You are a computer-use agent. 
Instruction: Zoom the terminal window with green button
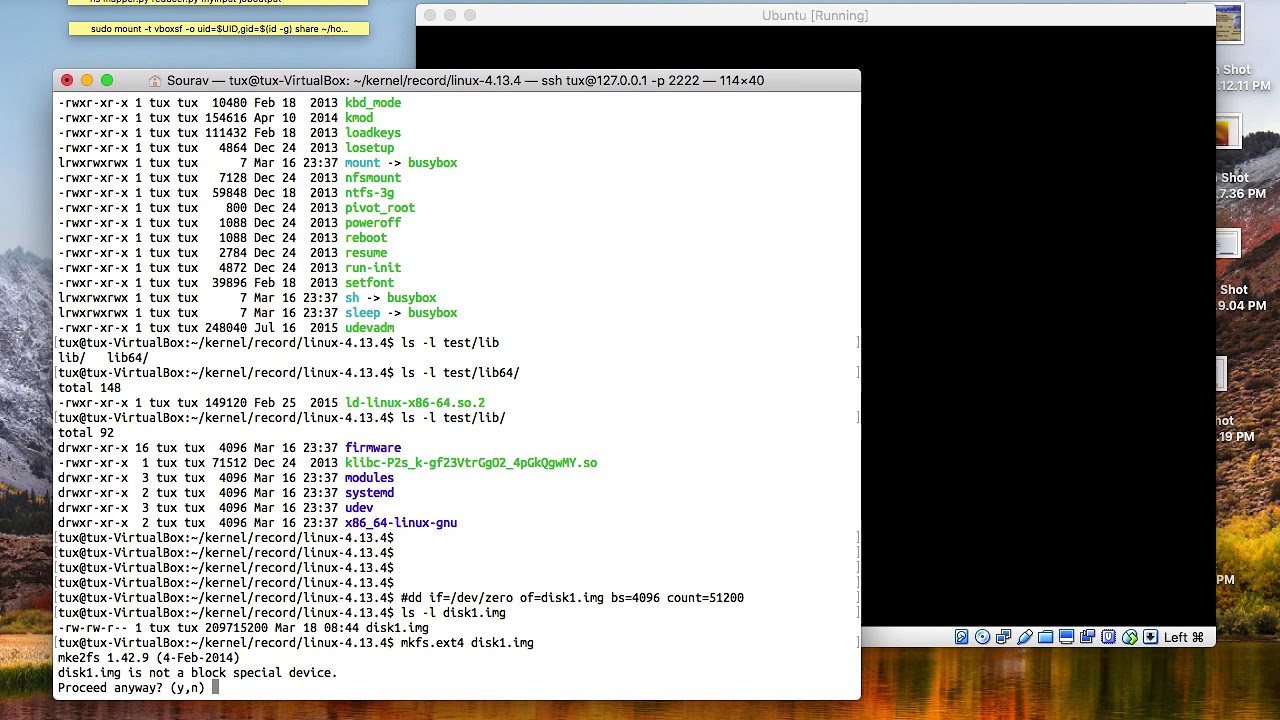(x=107, y=80)
